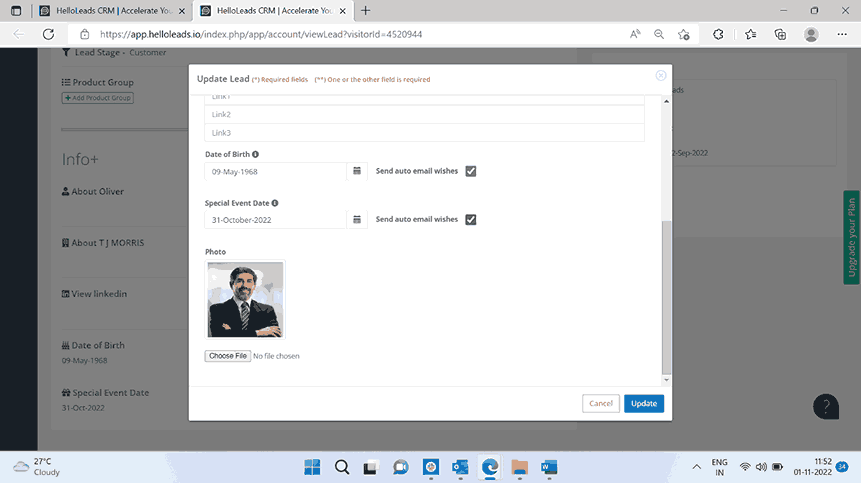Screen dimensions: 861x483
Task: Uncheck special event auto email wishes checkbox
Action: tap(471, 220)
